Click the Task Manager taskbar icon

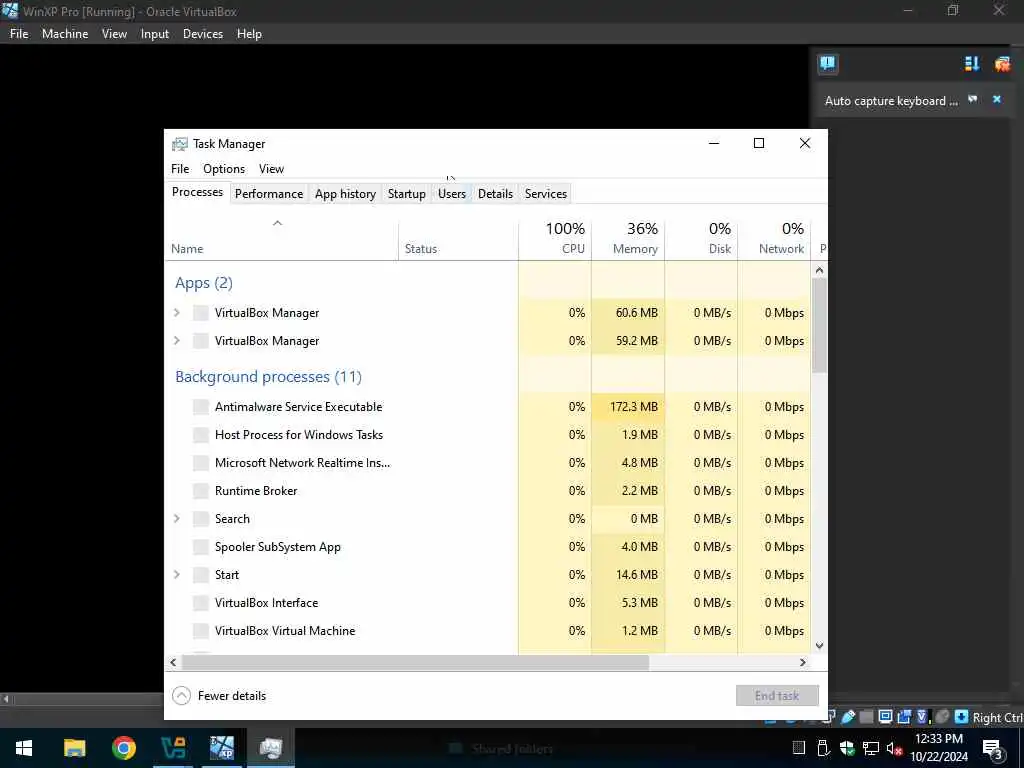271,748
